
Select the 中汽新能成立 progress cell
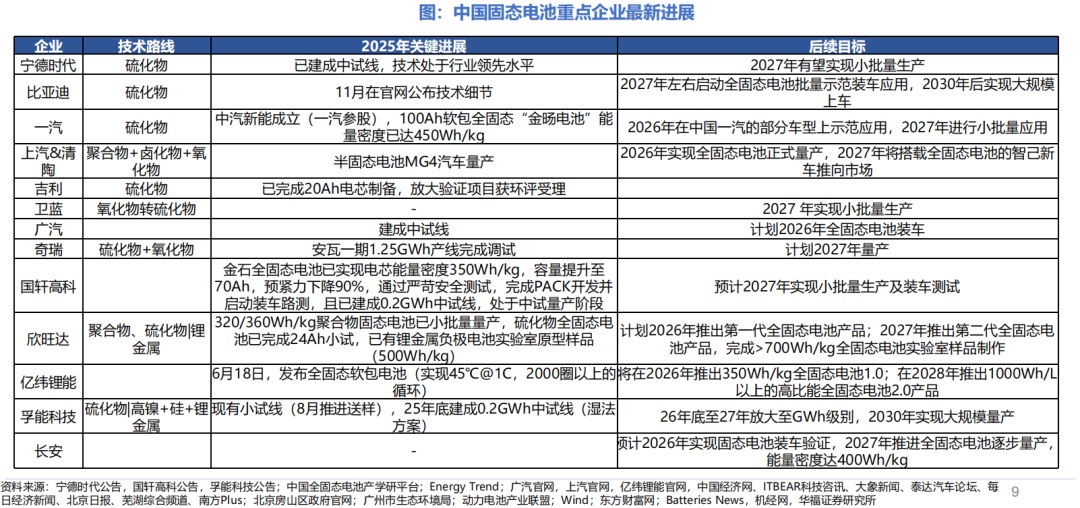click(x=414, y=127)
